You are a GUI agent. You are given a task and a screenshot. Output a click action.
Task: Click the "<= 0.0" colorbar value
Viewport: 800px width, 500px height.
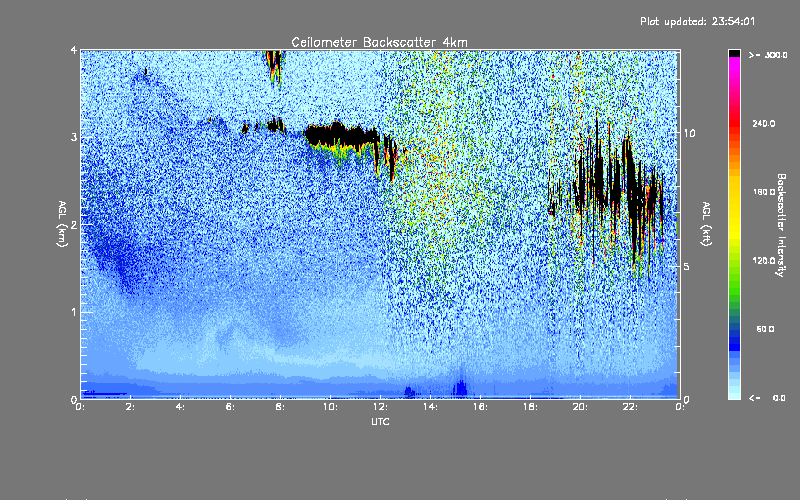767,397
